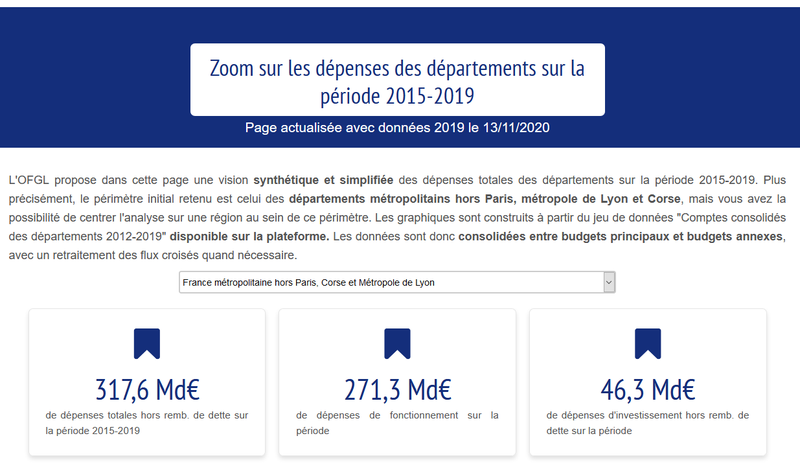Click the "Zoom sur les dépenses" page title

(397, 82)
